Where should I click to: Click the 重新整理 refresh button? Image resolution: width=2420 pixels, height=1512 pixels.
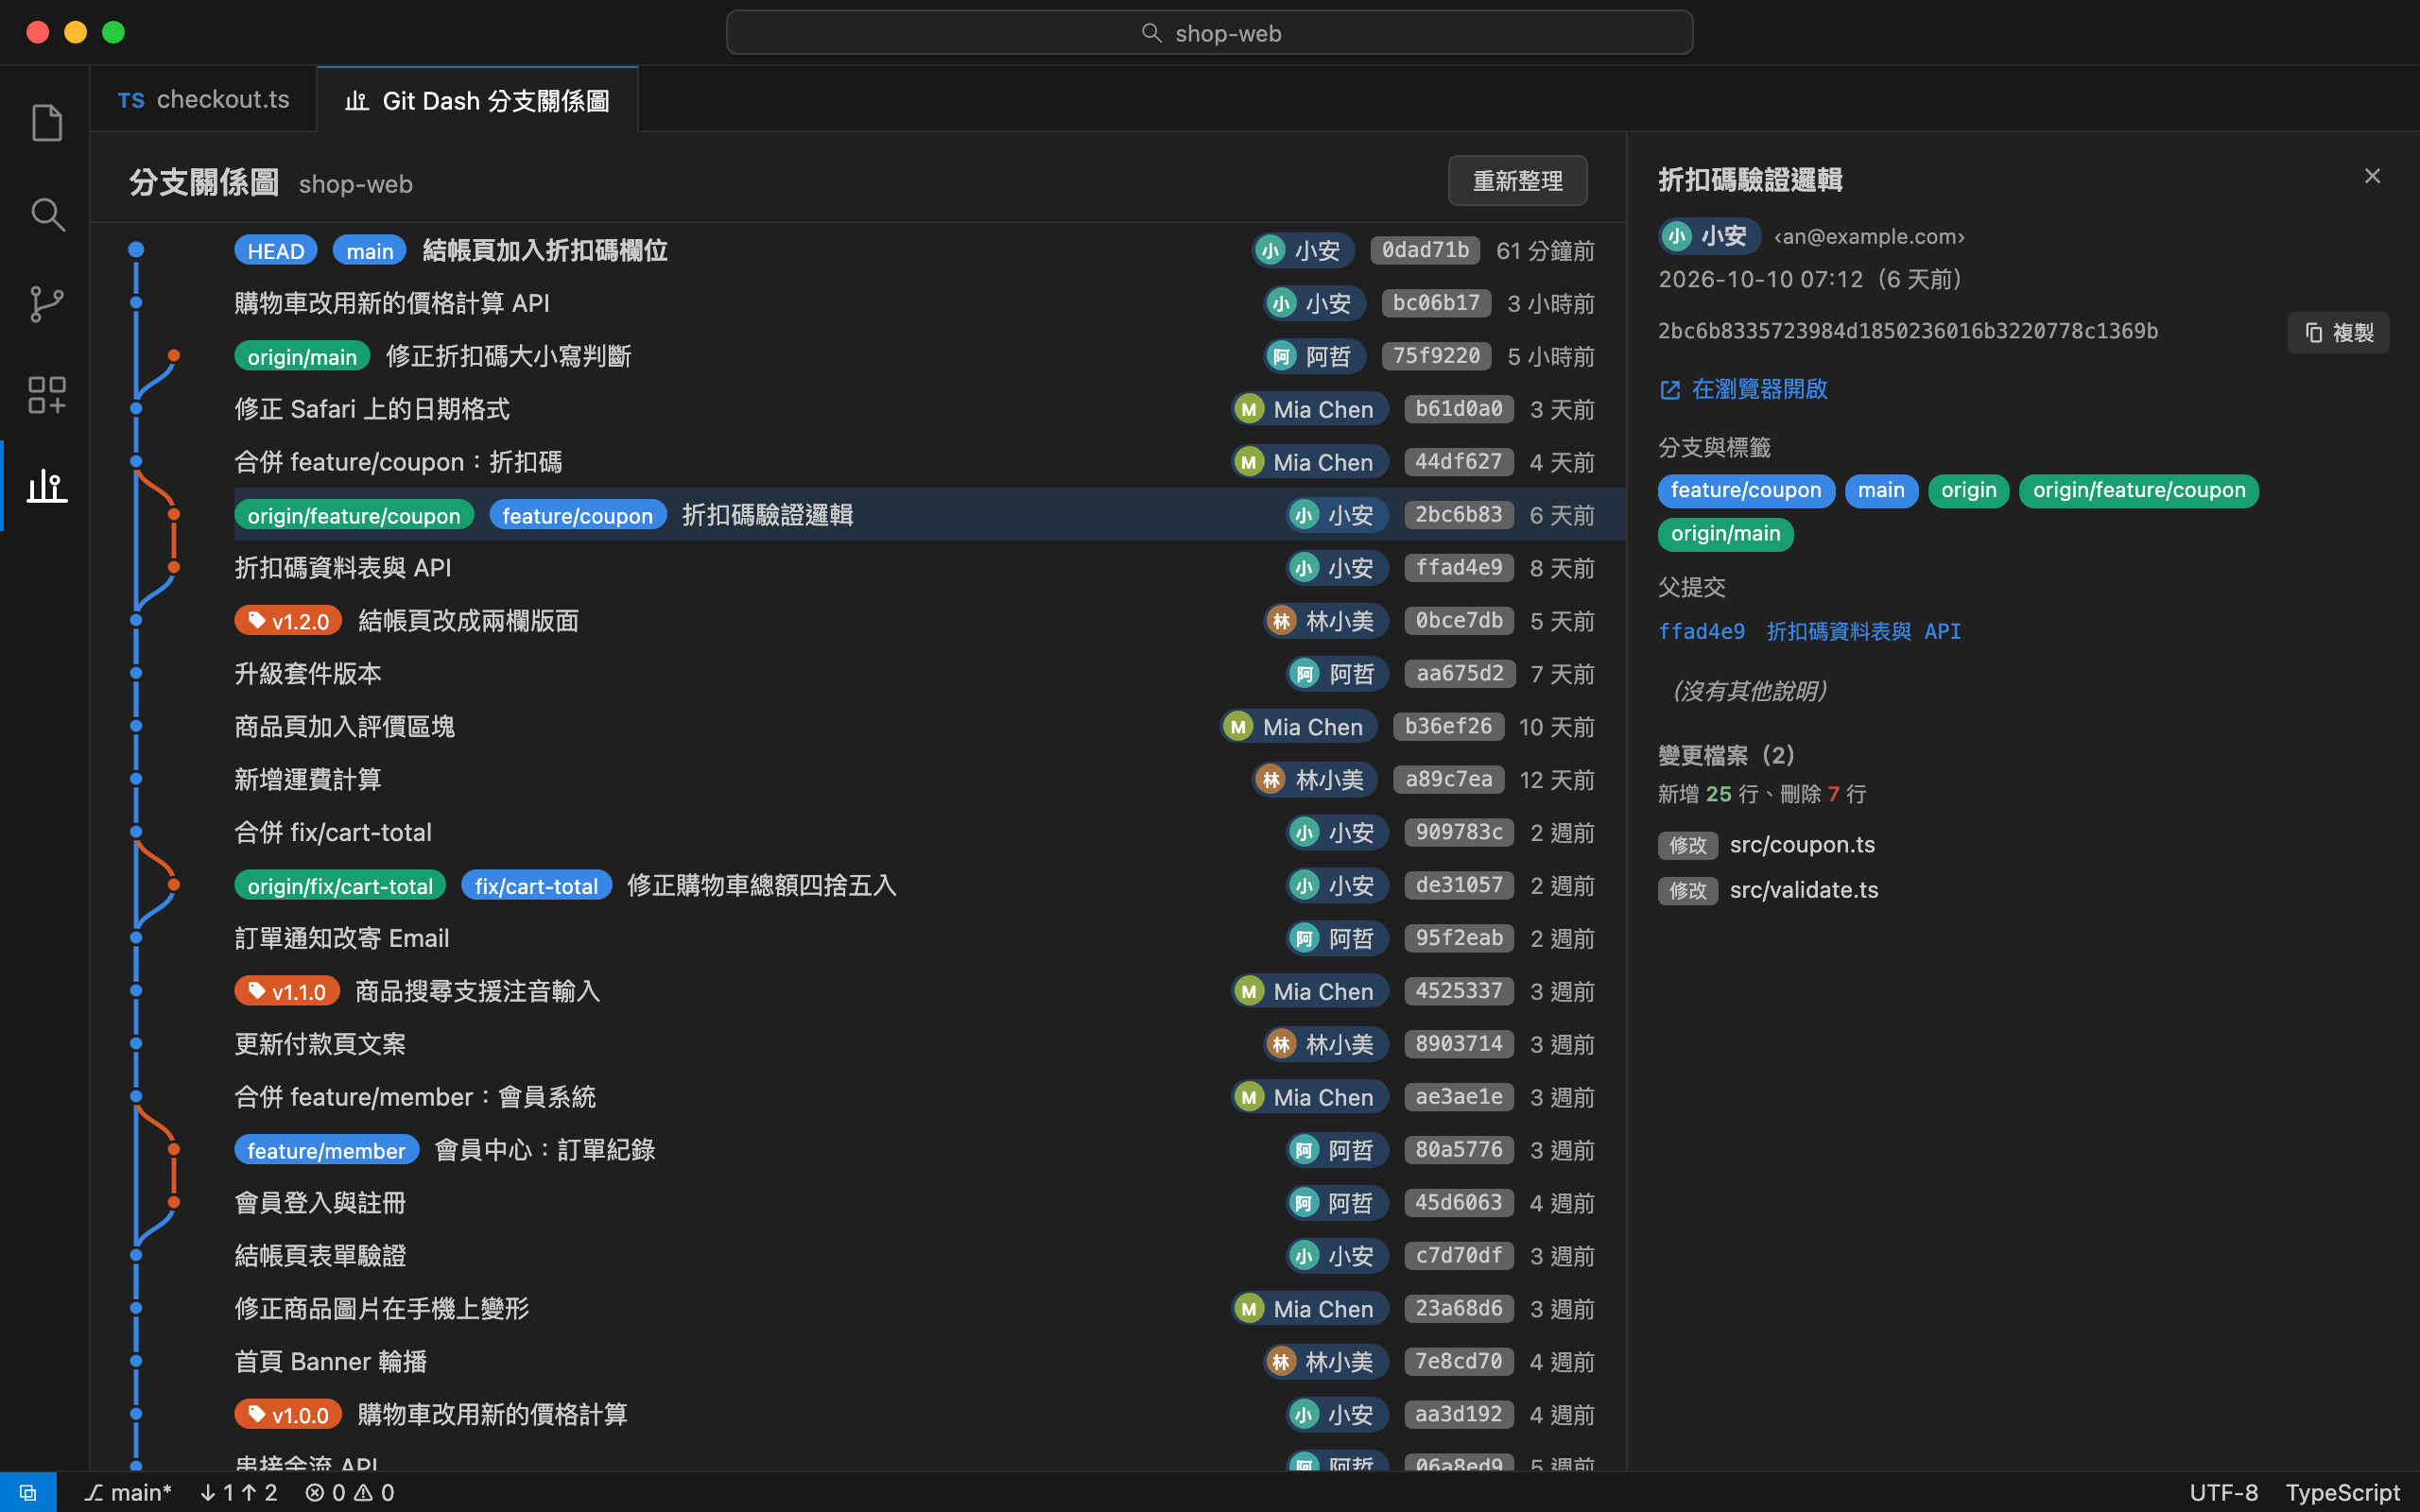(x=1517, y=181)
